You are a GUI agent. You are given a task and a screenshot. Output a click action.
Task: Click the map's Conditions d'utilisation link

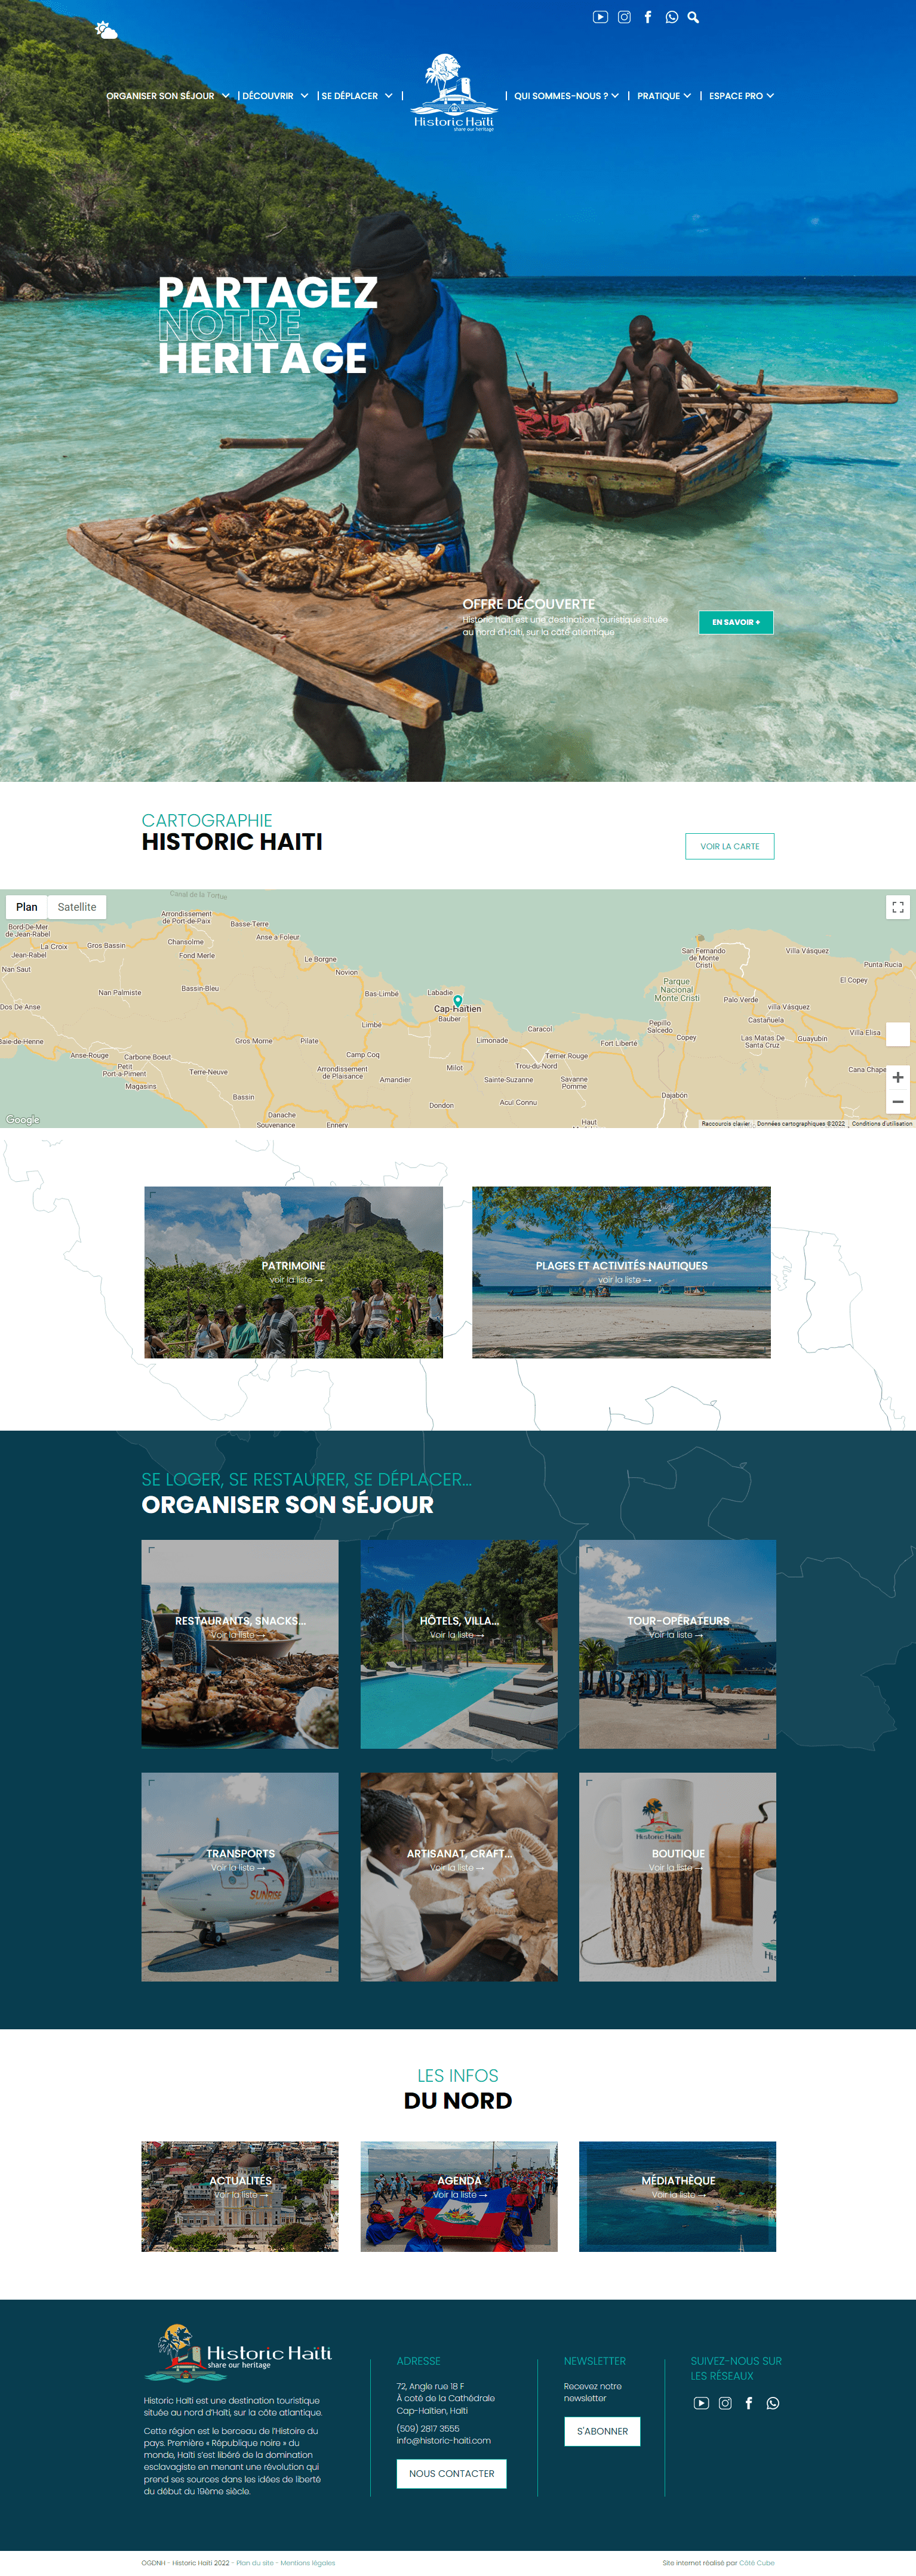coord(881,1123)
